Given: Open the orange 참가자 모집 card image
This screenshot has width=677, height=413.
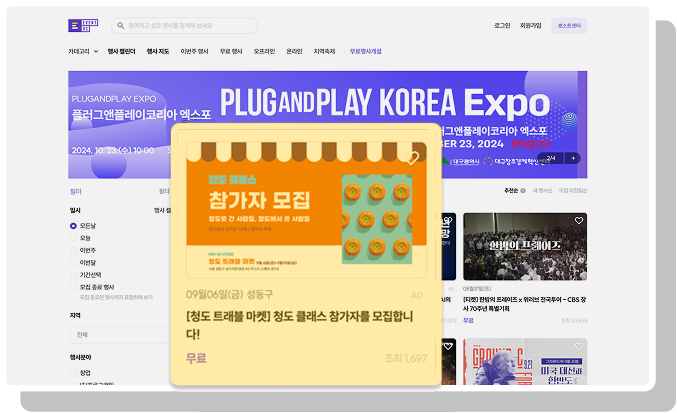Looking at the screenshot, I should pos(307,210).
